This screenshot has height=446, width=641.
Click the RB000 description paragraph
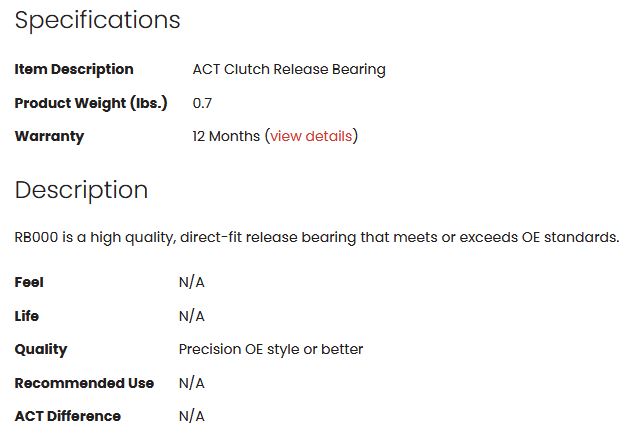[317, 237]
